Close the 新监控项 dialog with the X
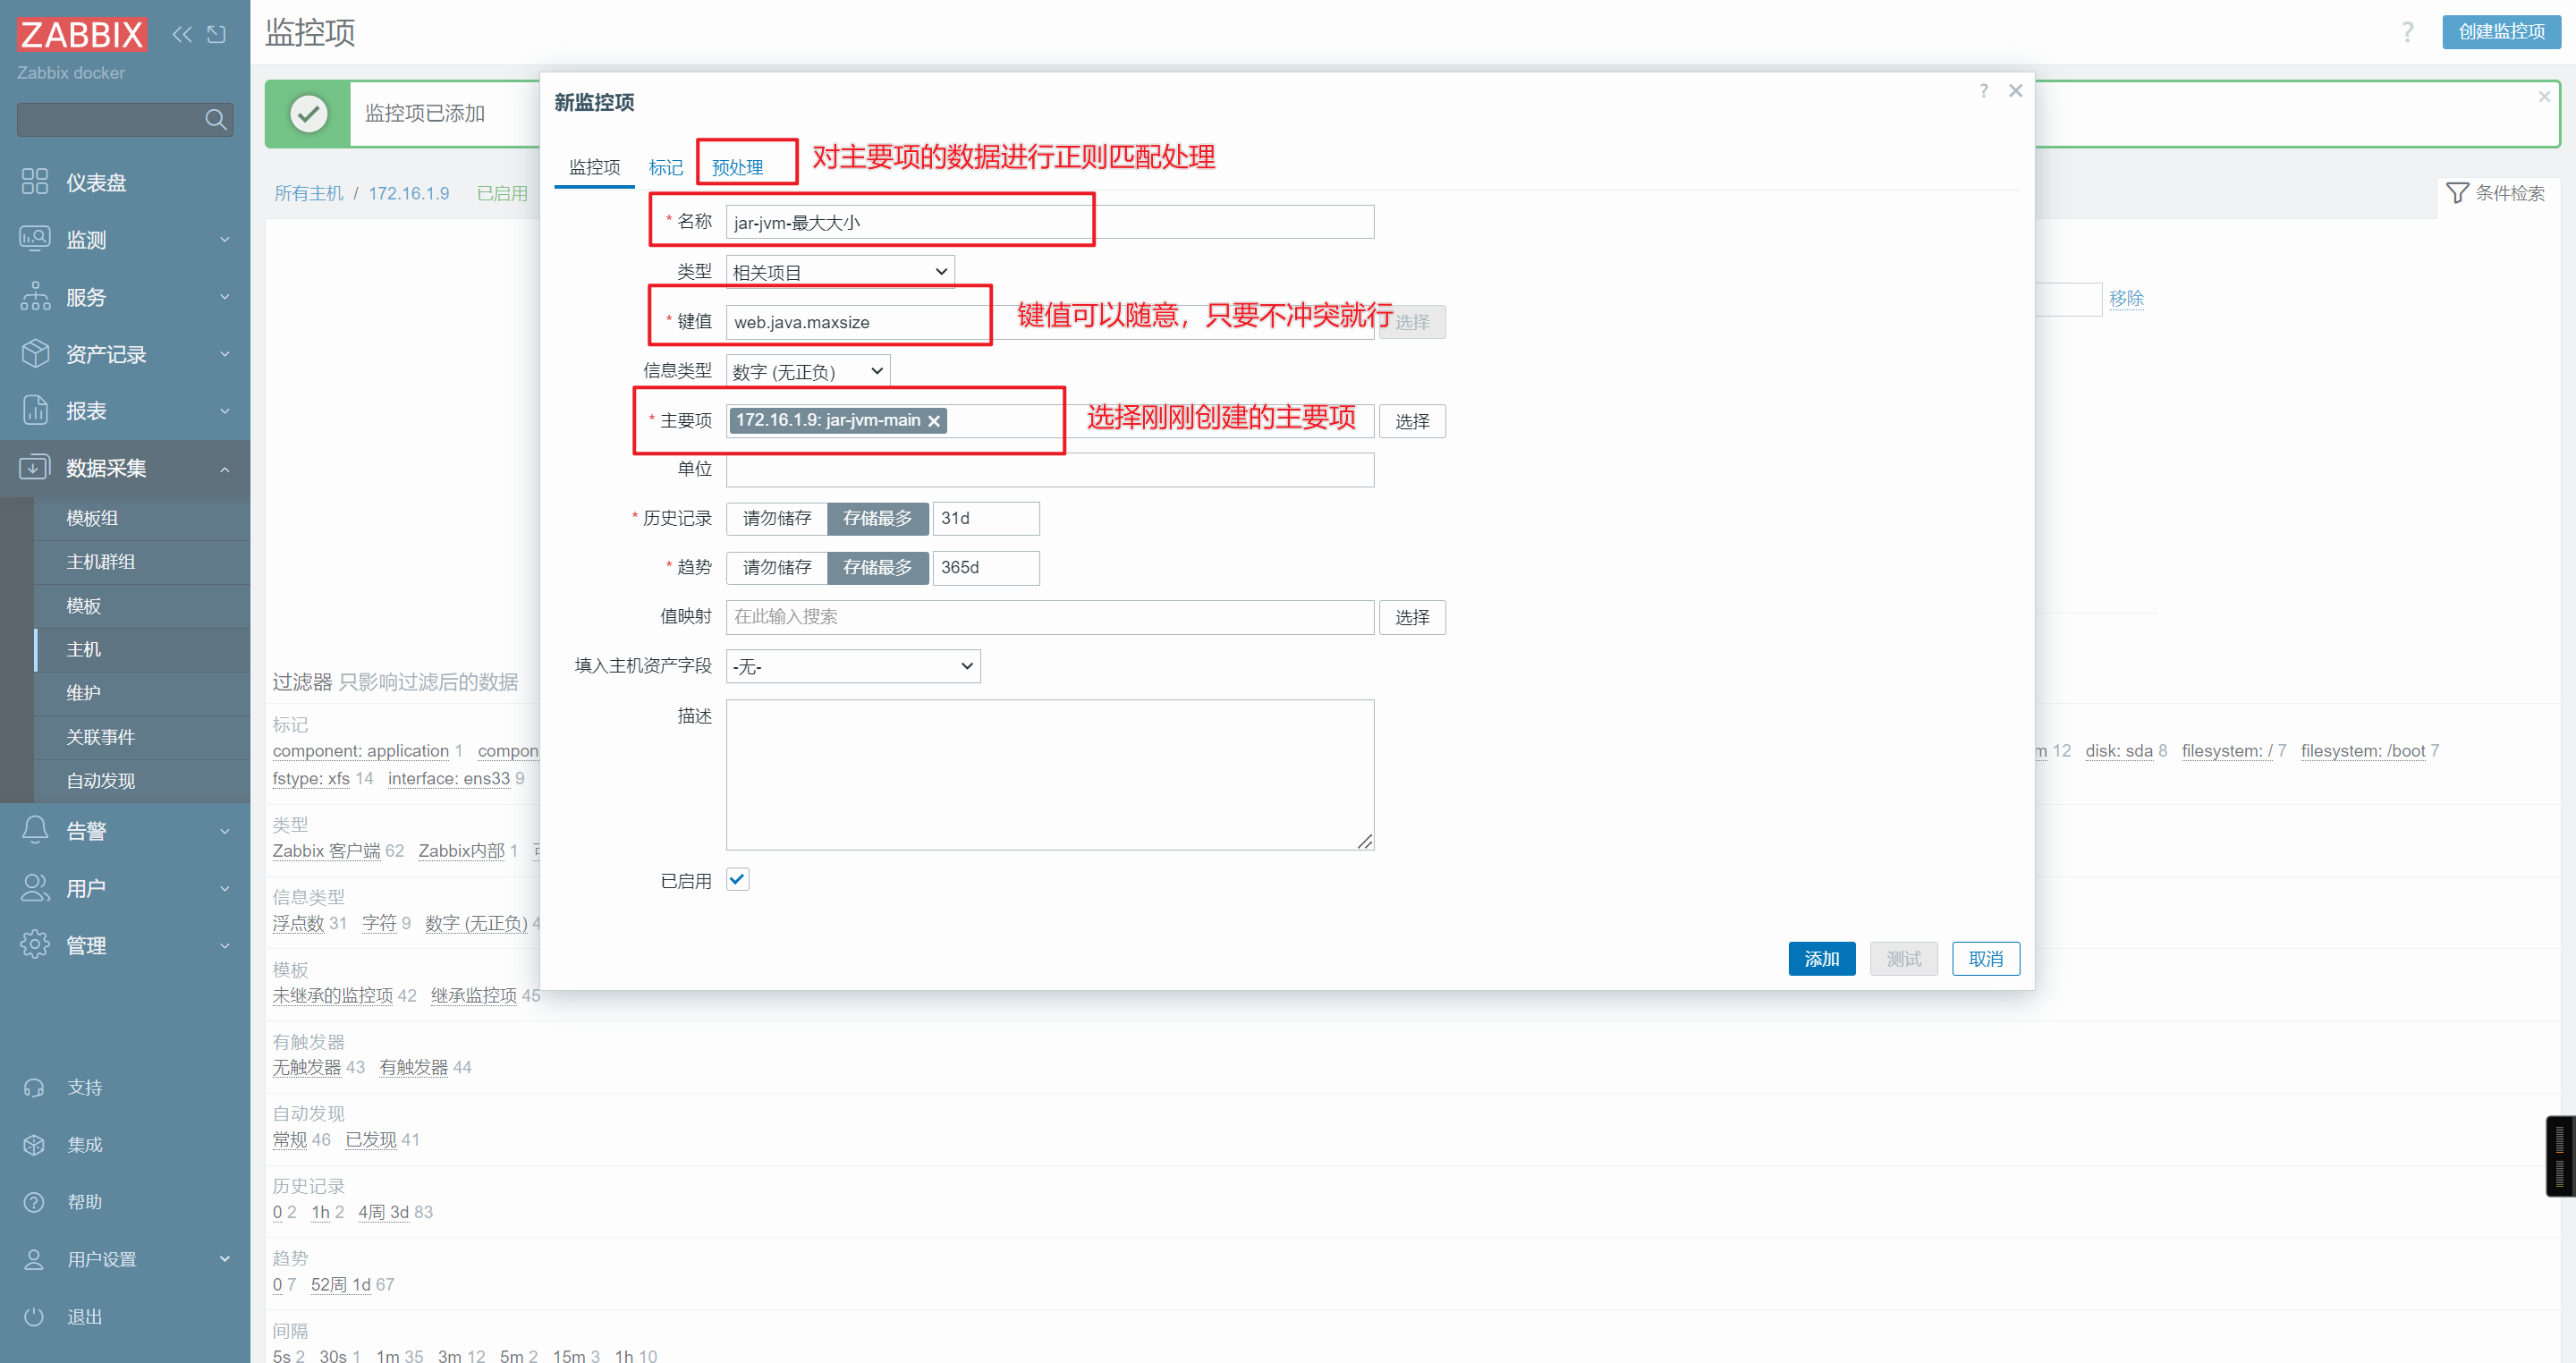Screen dimensions: 2576x1363 (x=2016, y=91)
